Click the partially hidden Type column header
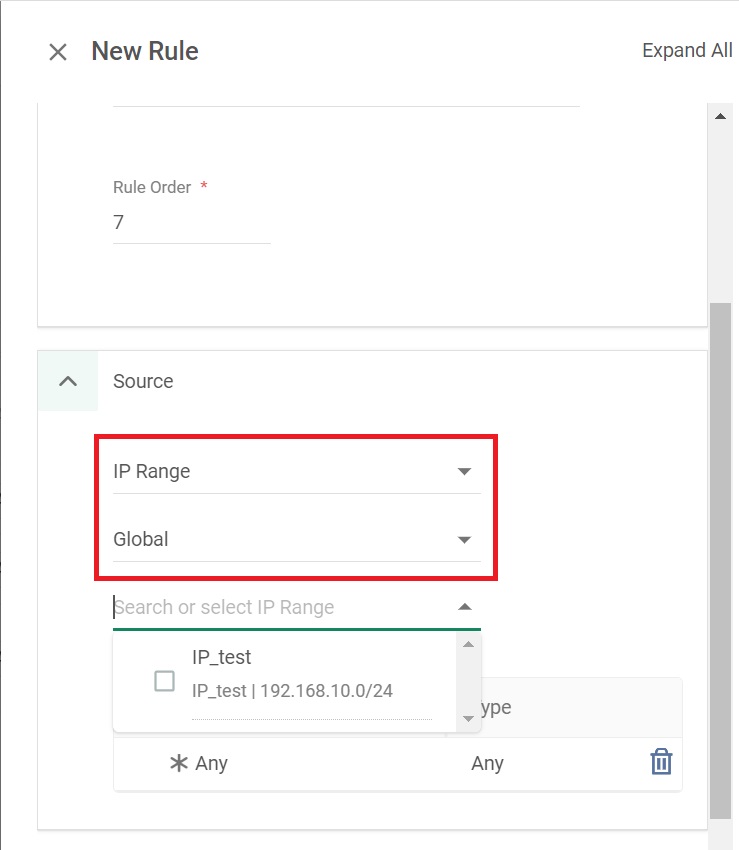The width and height of the screenshot is (739, 850). click(496, 707)
